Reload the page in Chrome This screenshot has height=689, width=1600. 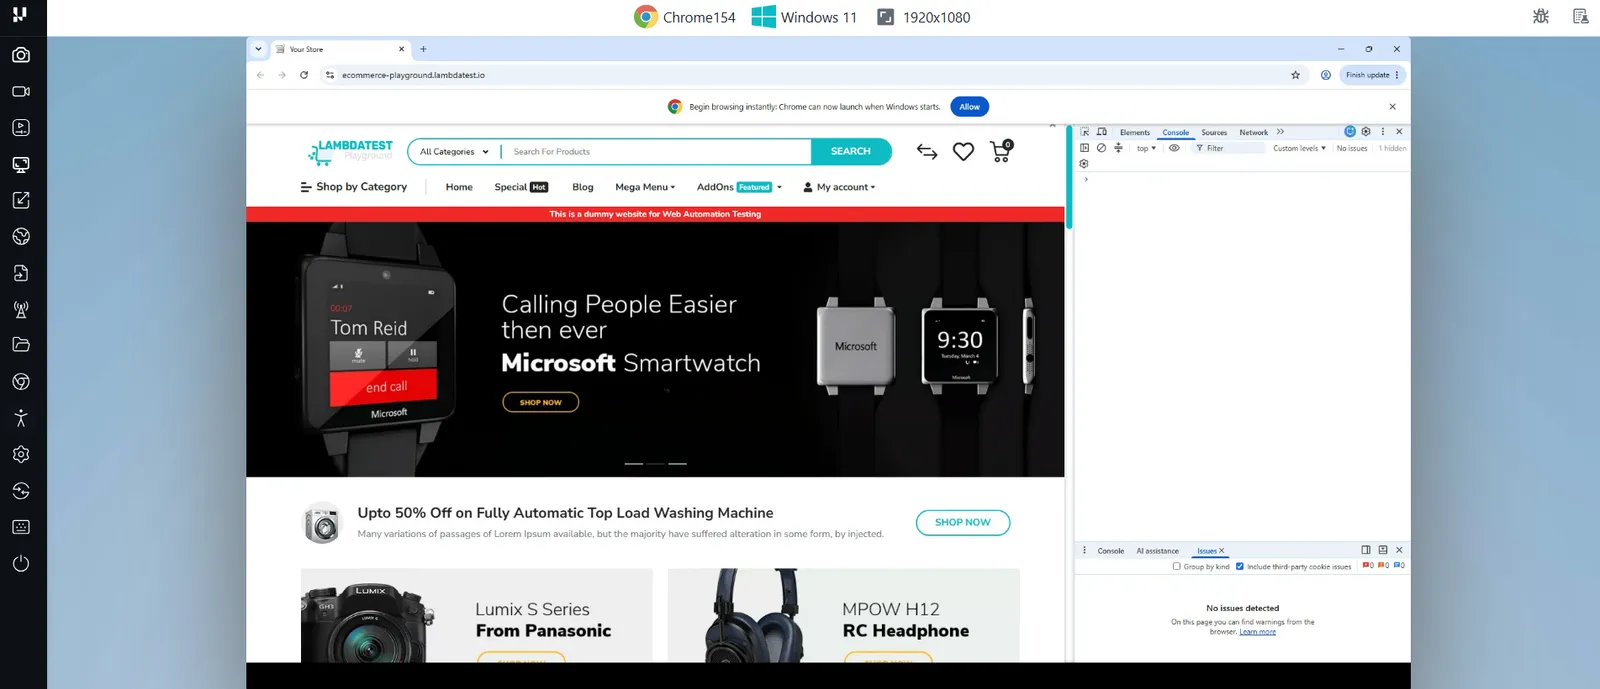(x=304, y=75)
